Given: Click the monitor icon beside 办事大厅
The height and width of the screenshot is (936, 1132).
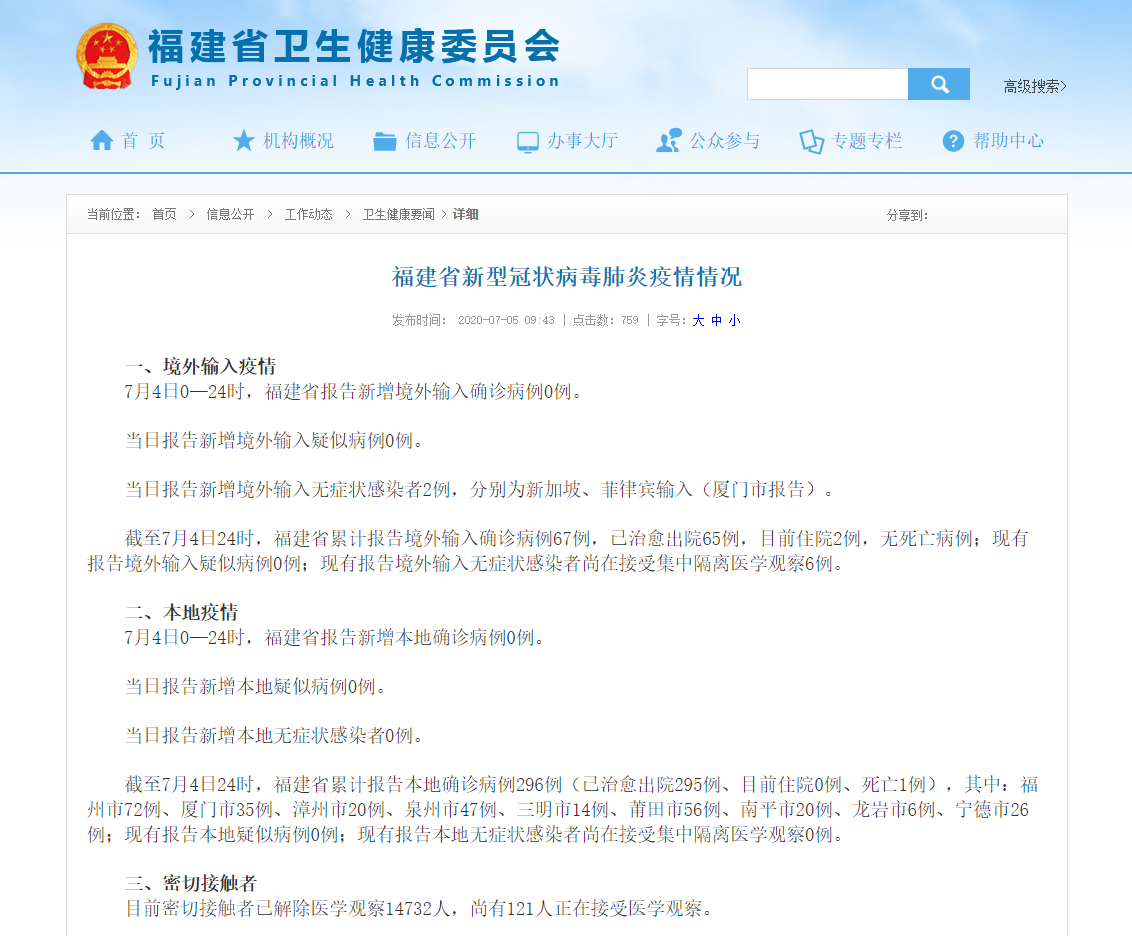Looking at the screenshot, I should tap(528, 142).
